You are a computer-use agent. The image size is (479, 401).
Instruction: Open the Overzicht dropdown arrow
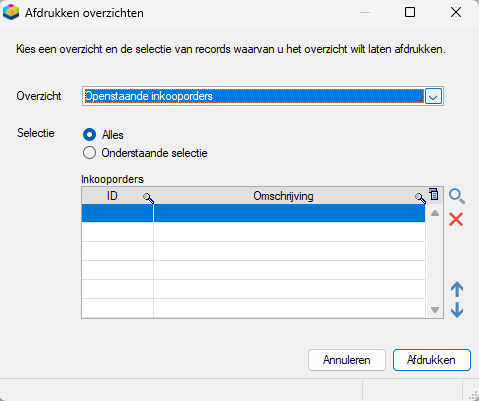coord(433,97)
